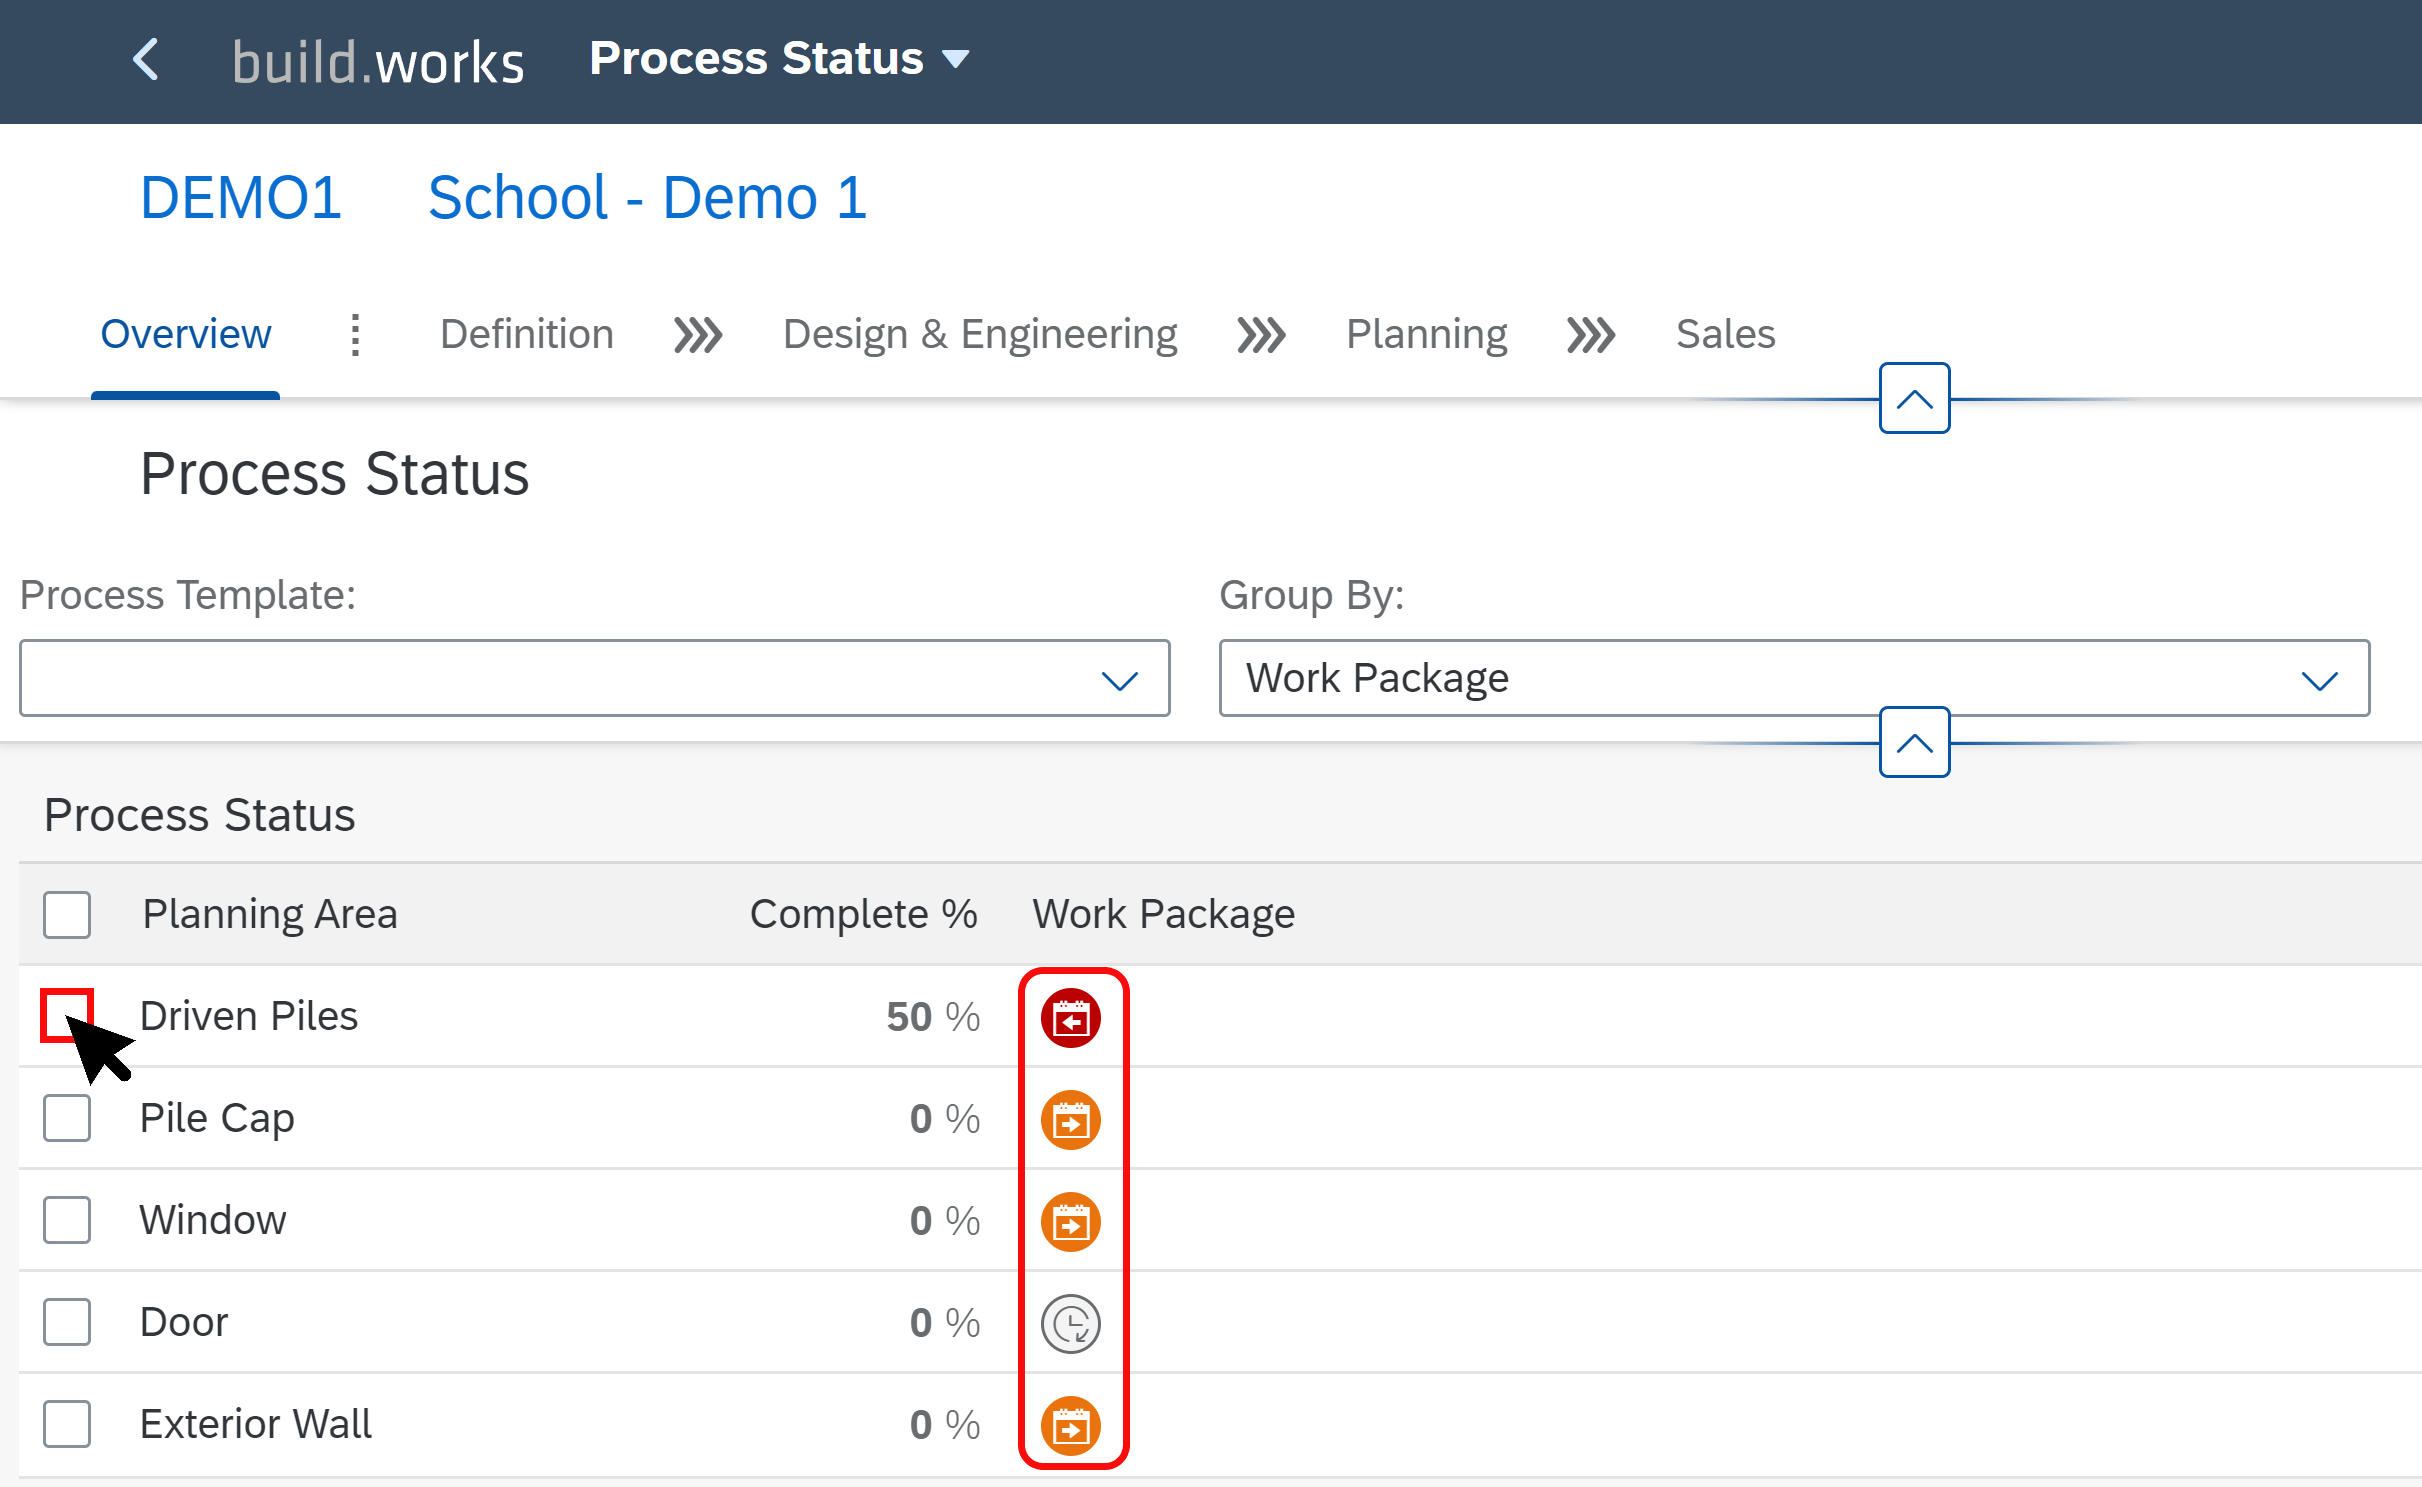Screen dimensions: 2422x1487
Task: Toggle the select-all checkbox in the table header
Action: click(x=67, y=915)
